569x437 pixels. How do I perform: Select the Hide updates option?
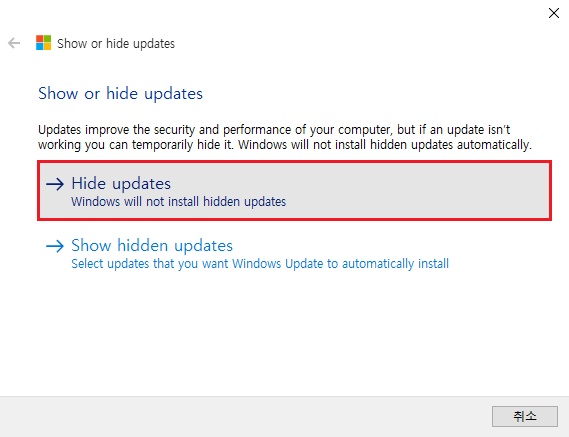click(294, 191)
